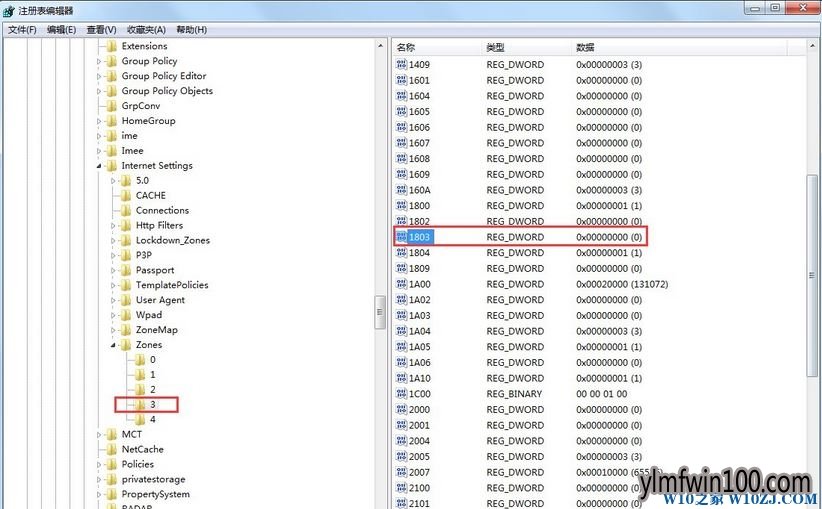
Task: Click the tree pane scrollbar thumb
Action: 380,312
